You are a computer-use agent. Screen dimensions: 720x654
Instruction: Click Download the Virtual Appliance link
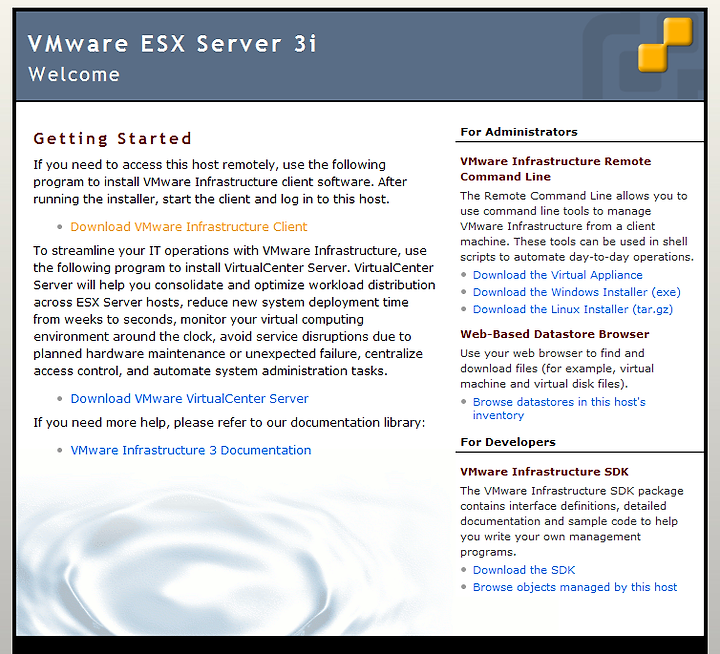coord(557,275)
